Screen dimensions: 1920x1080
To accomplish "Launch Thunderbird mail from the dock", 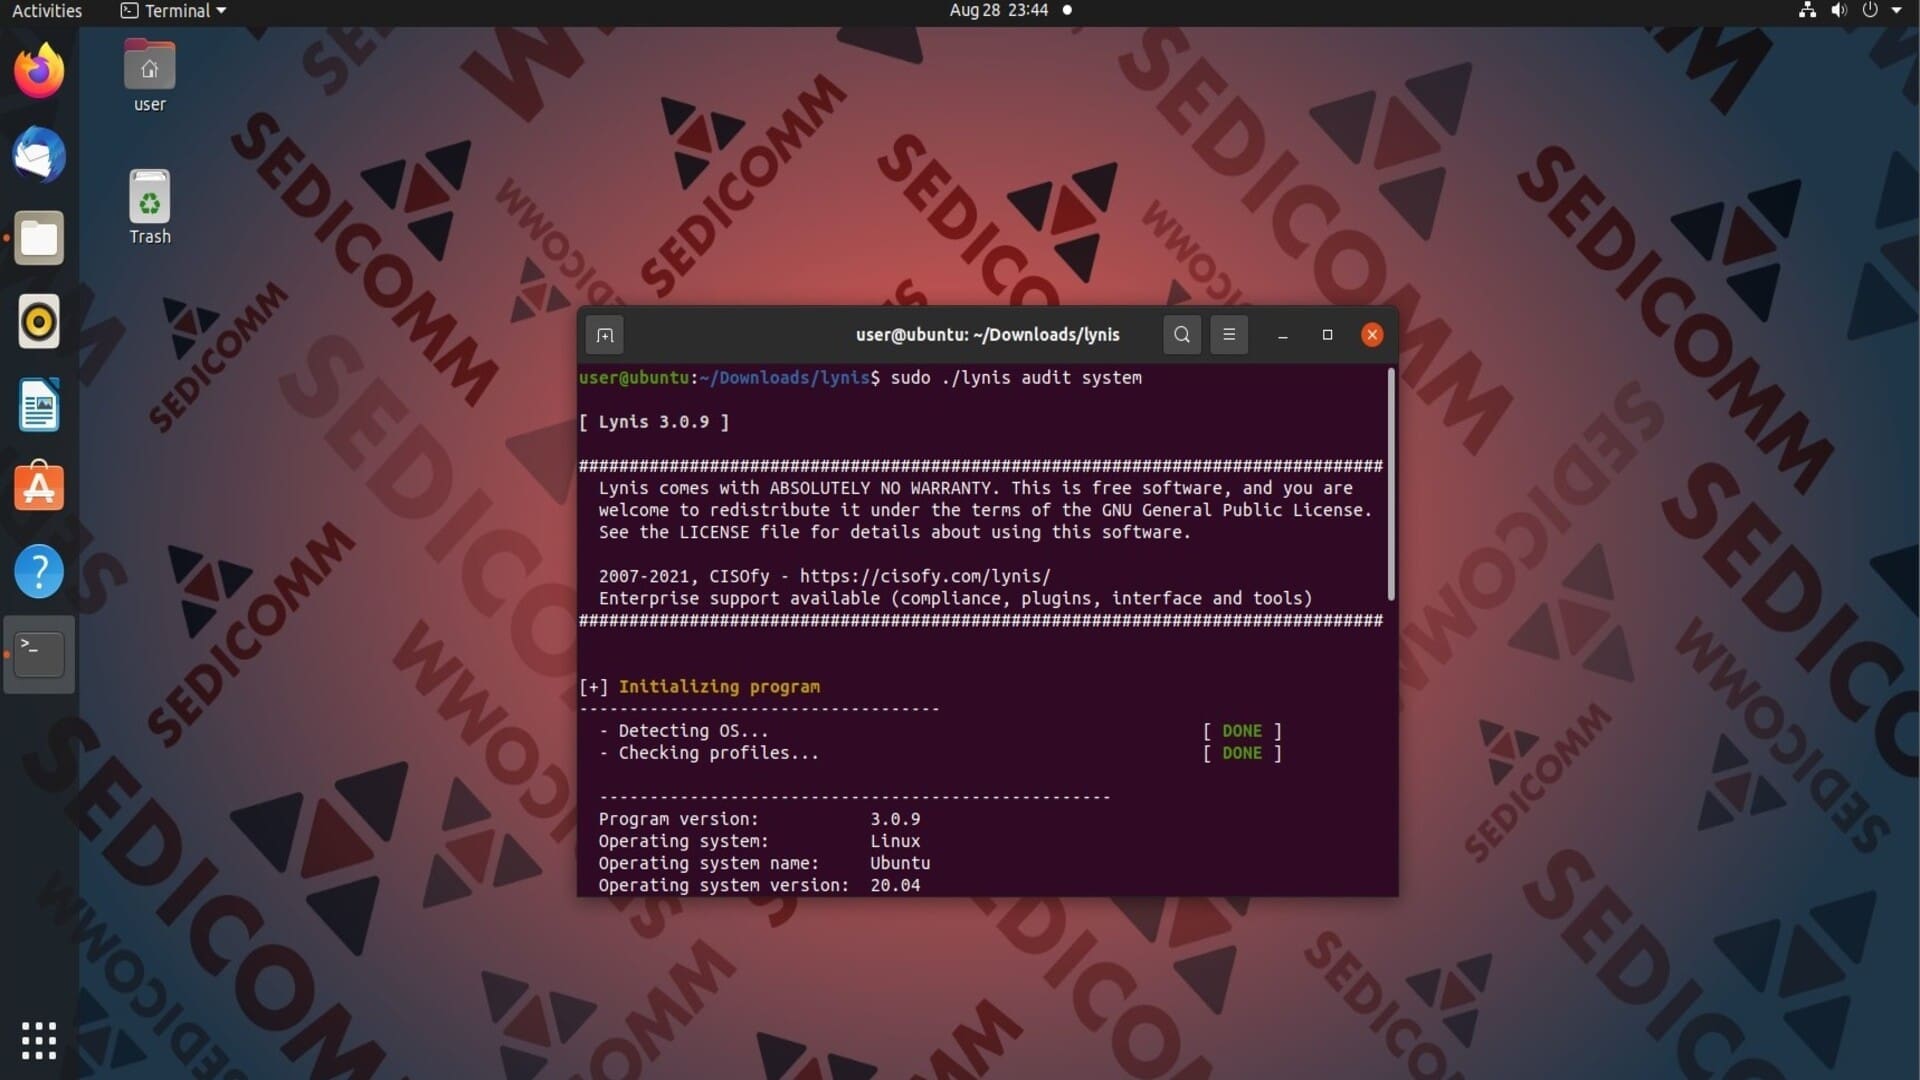I will coord(39,155).
